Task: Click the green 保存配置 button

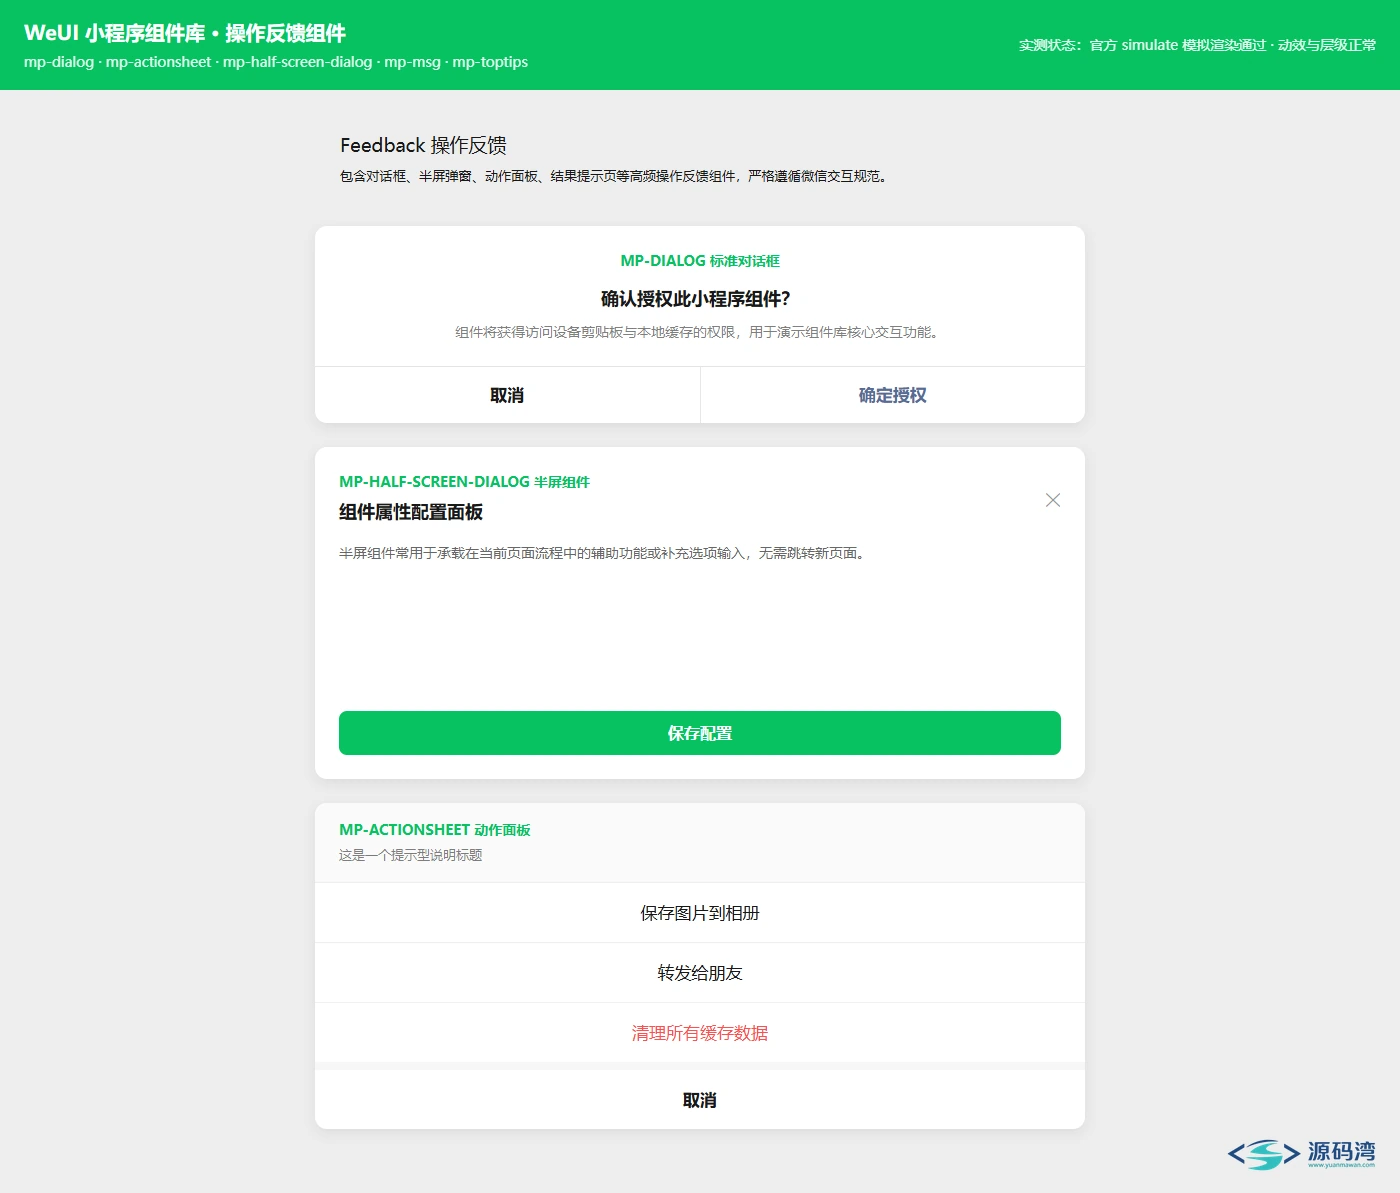Action: 700,733
